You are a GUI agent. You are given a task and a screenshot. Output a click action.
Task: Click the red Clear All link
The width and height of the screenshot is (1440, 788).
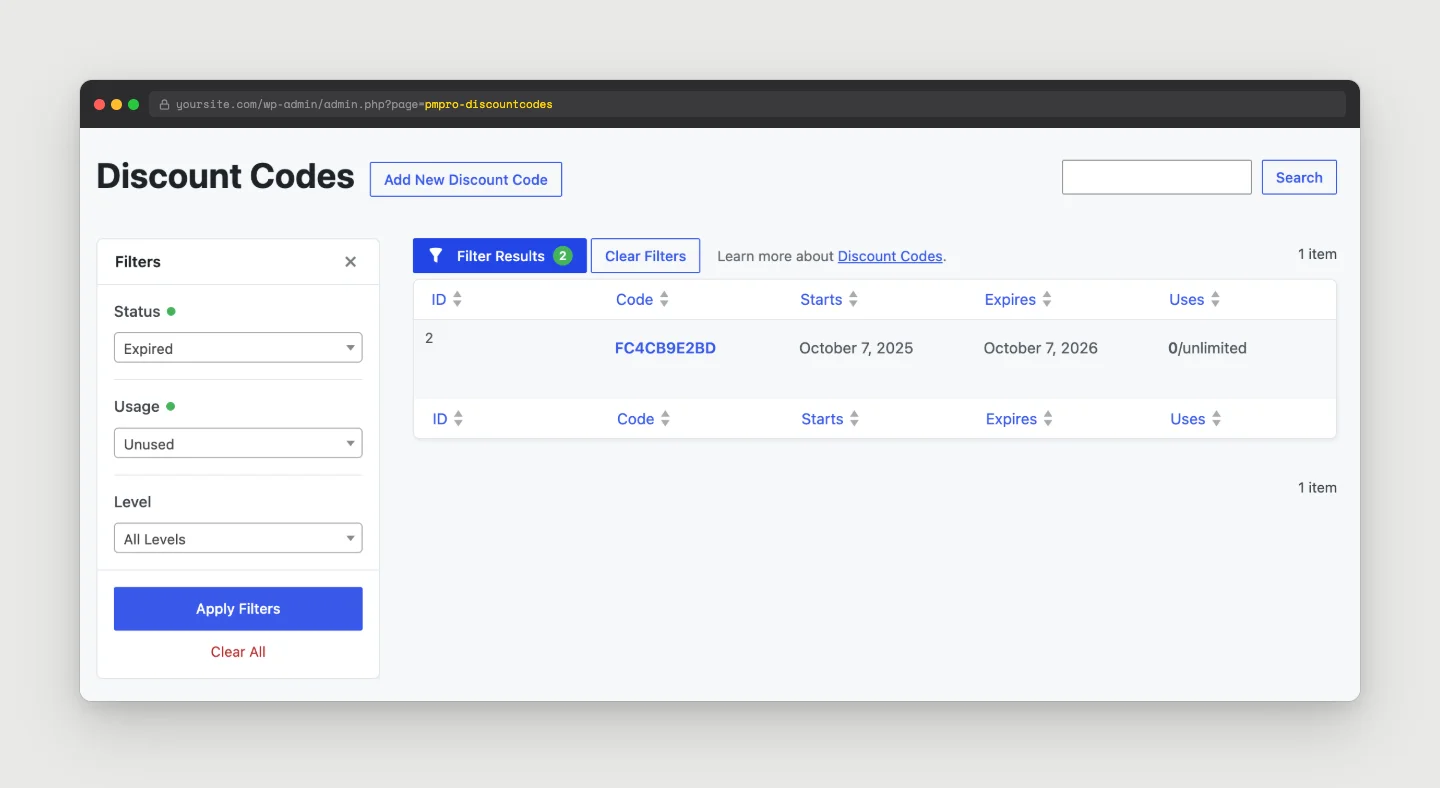point(238,652)
